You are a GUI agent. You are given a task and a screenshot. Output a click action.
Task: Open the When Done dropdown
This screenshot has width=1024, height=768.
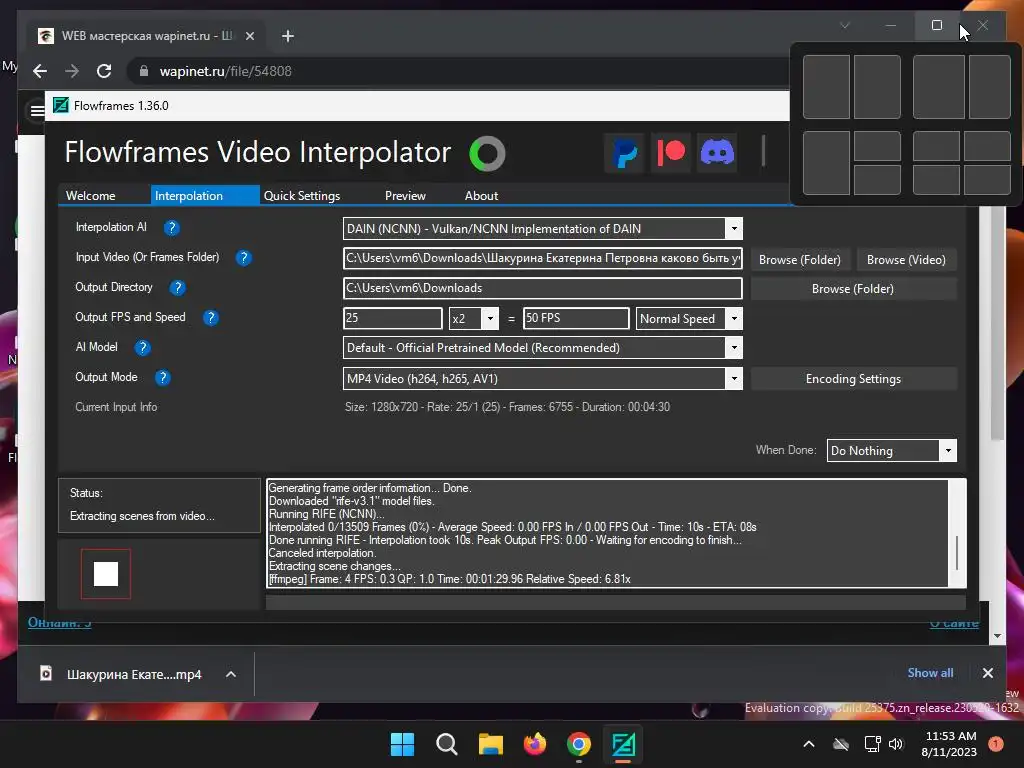point(948,451)
